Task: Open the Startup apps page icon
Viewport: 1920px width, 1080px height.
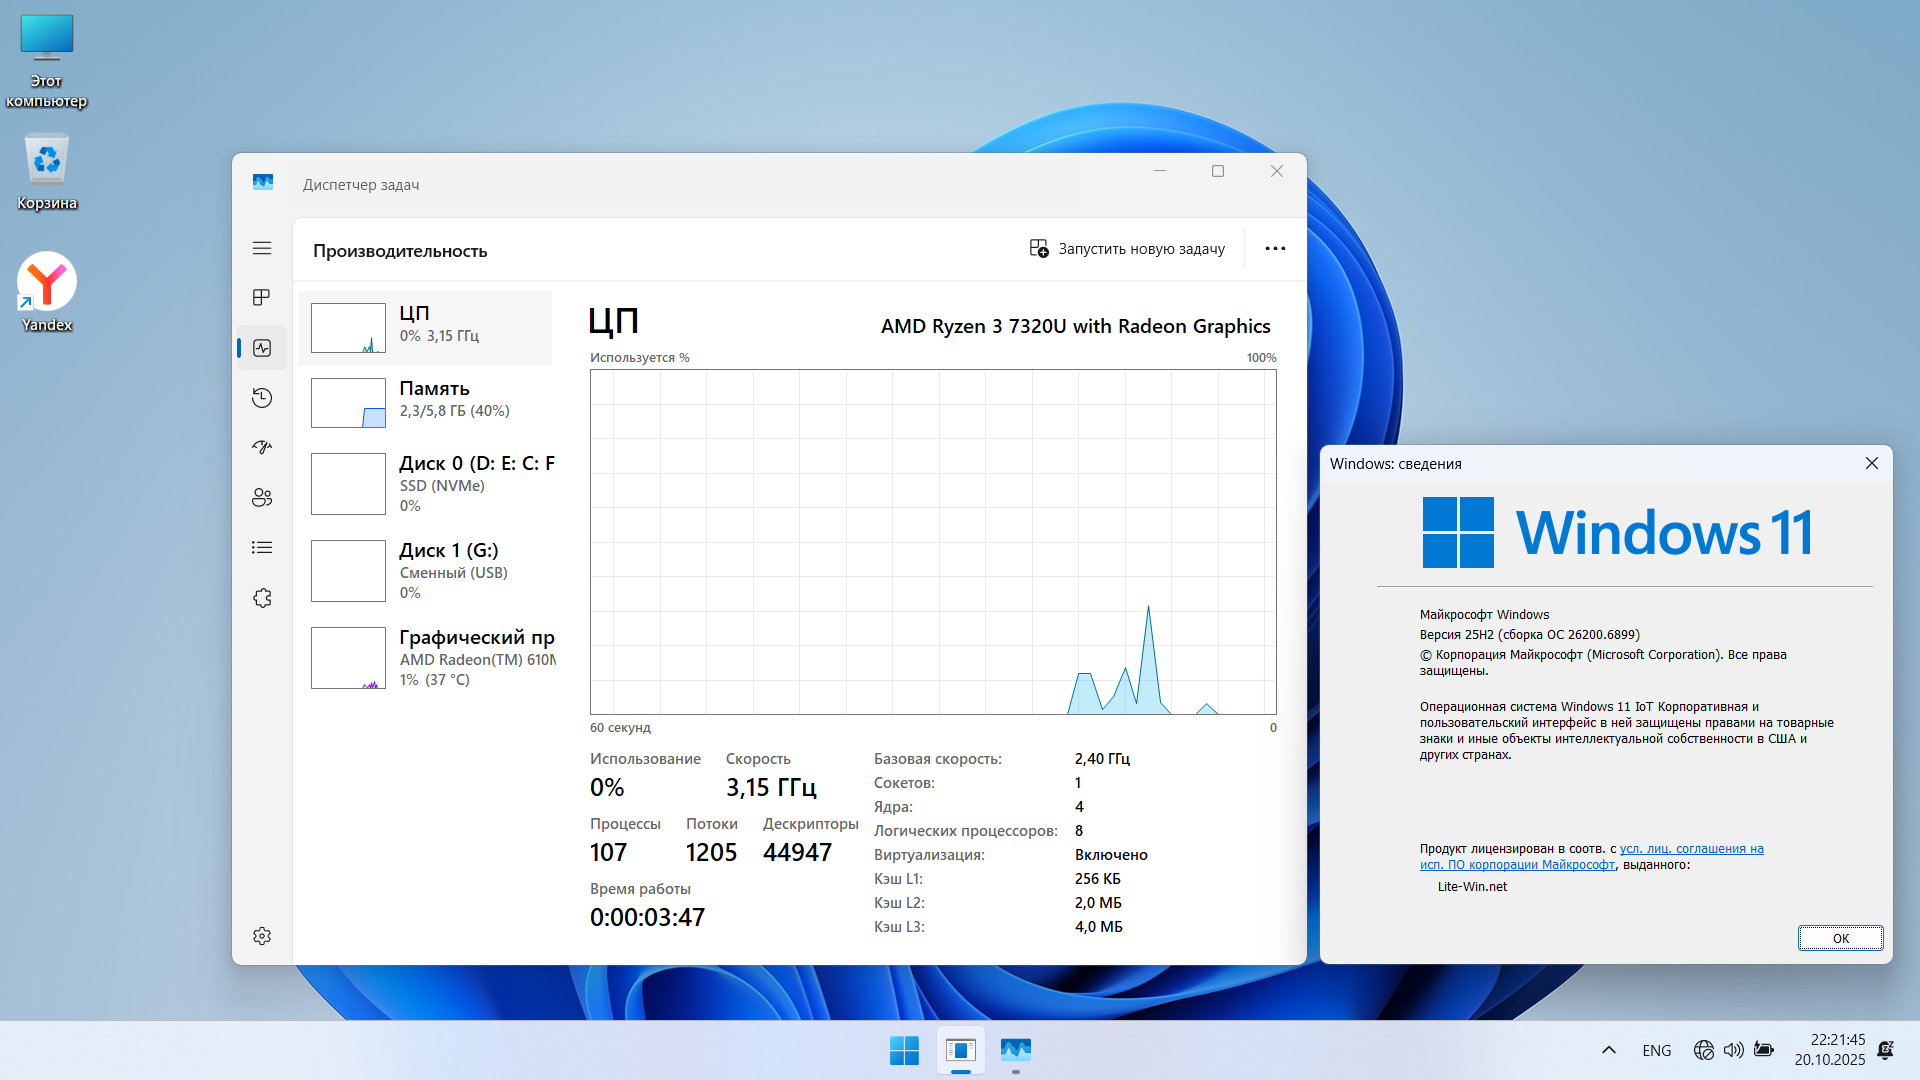Action: coord(262,447)
